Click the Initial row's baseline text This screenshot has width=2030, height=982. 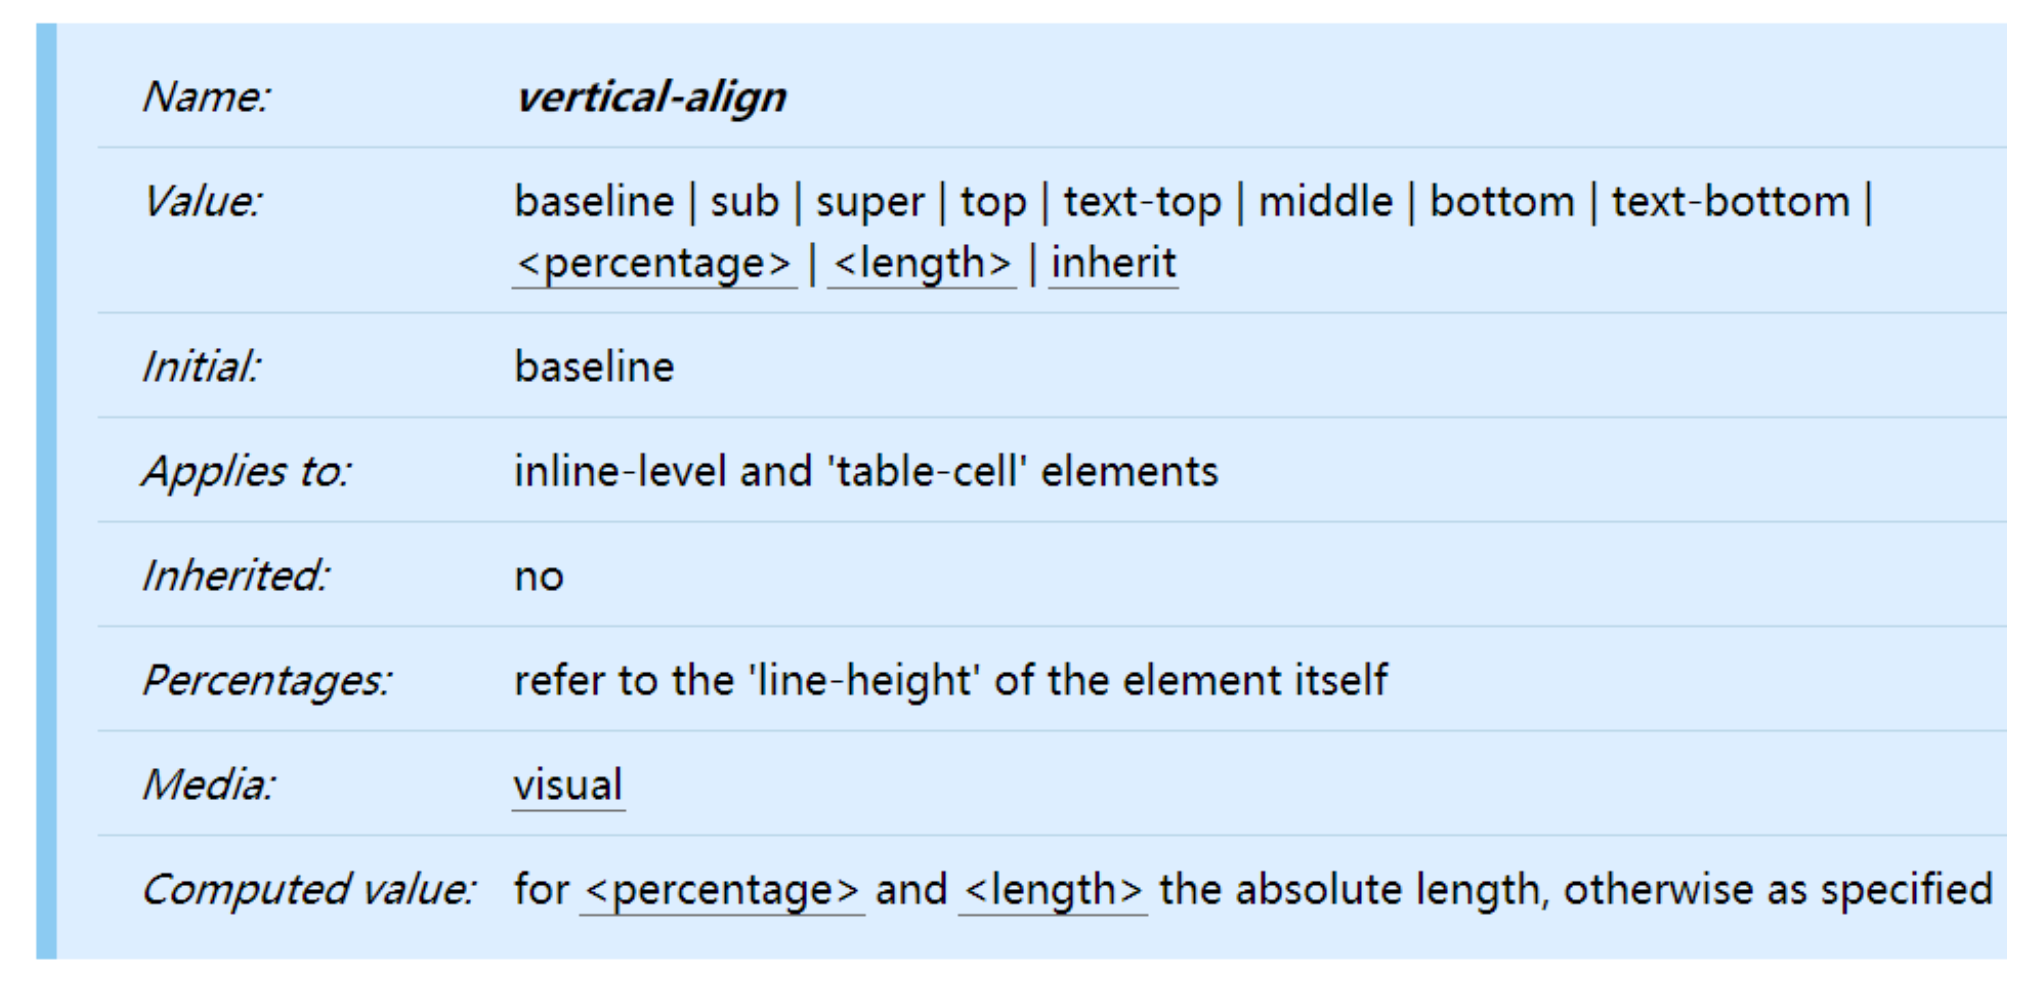[x=594, y=367]
